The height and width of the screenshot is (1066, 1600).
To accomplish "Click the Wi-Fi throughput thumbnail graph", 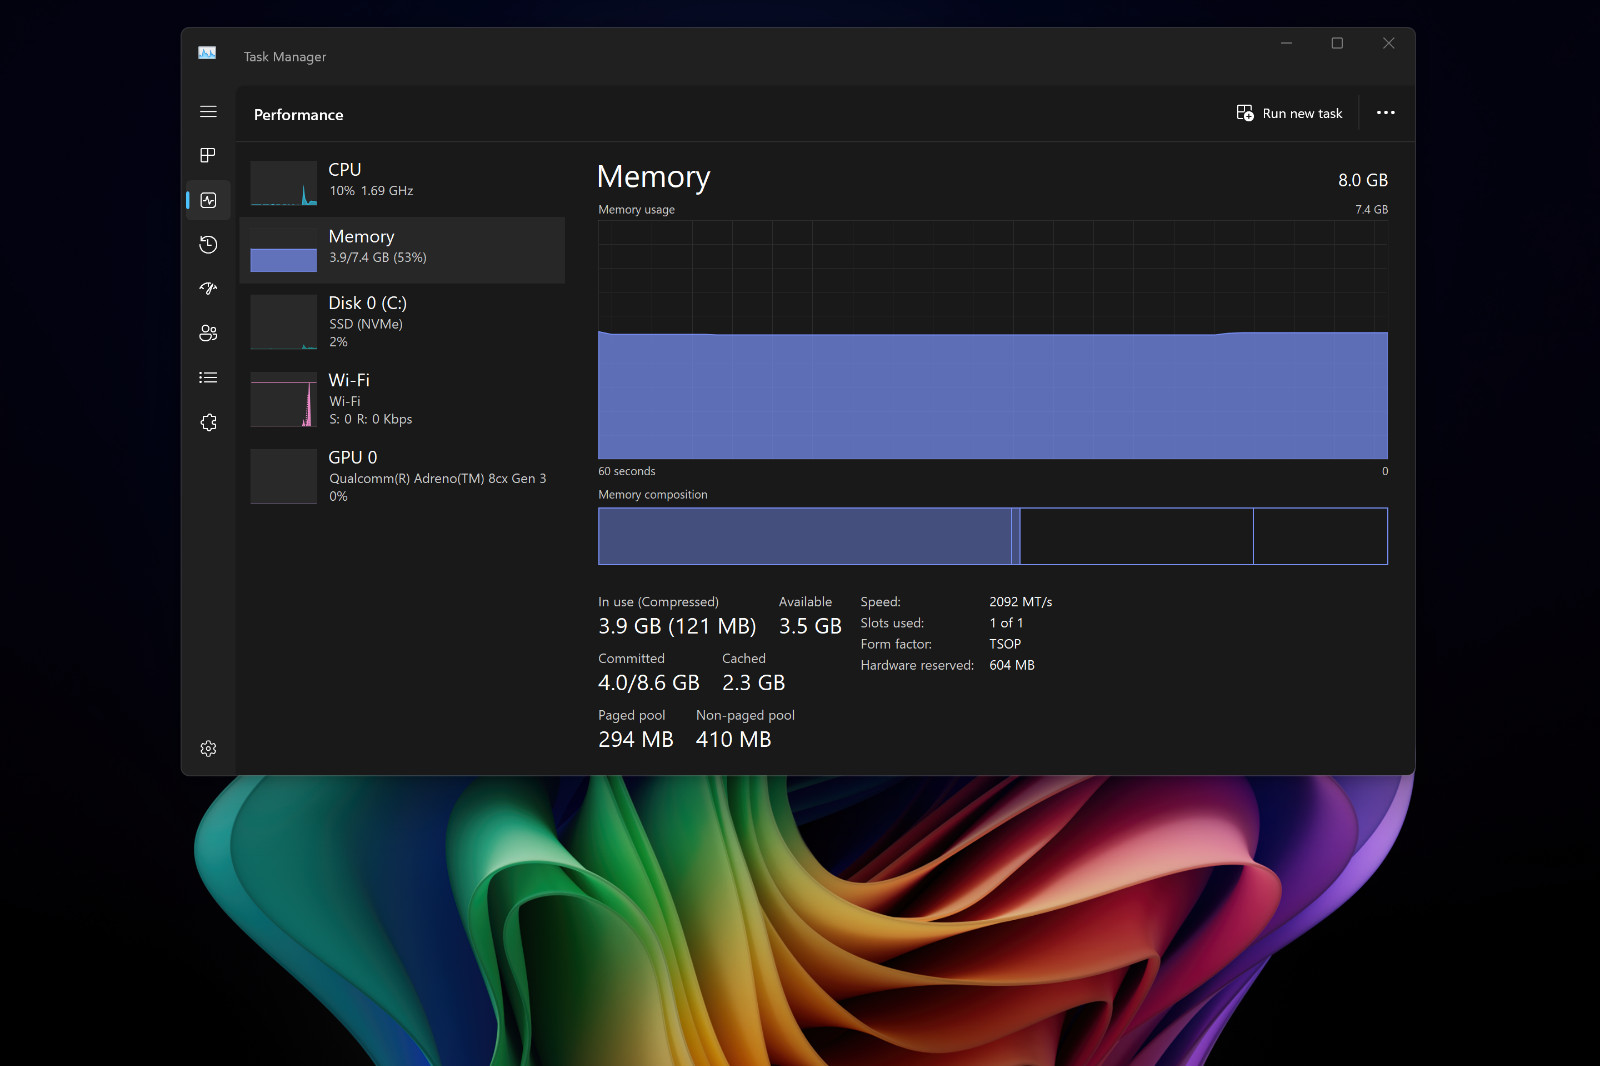I will click(284, 399).
